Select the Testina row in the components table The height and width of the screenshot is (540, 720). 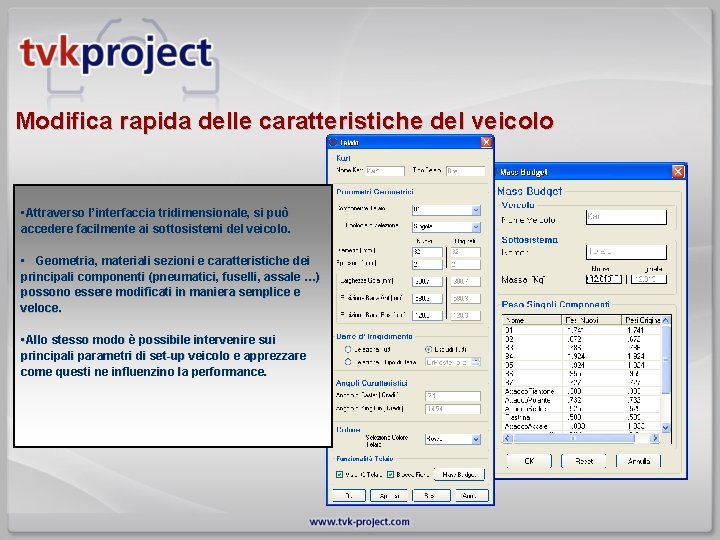point(582,417)
